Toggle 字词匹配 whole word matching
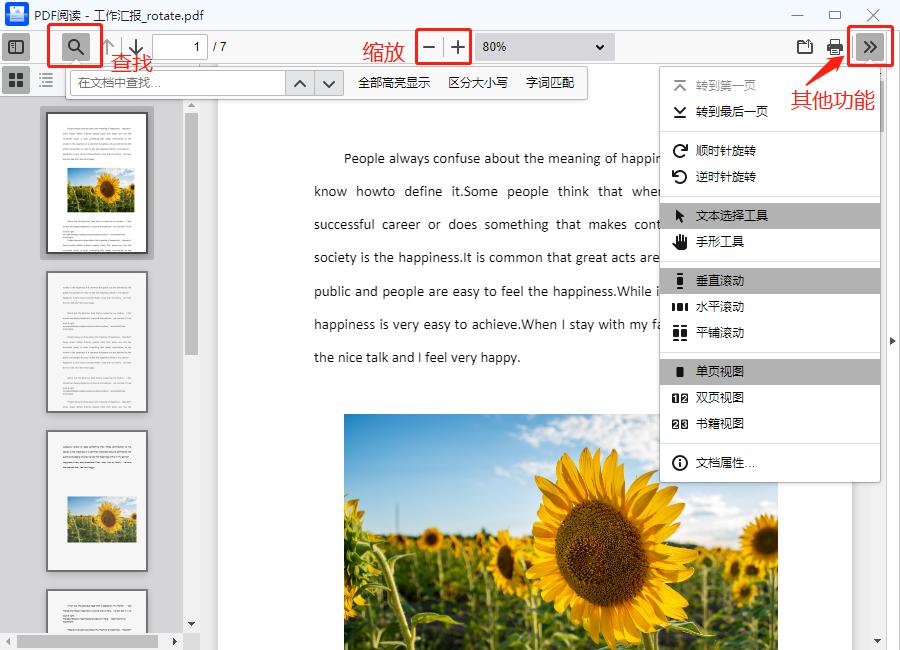The width and height of the screenshot is (900, 650). pos(552,82)
